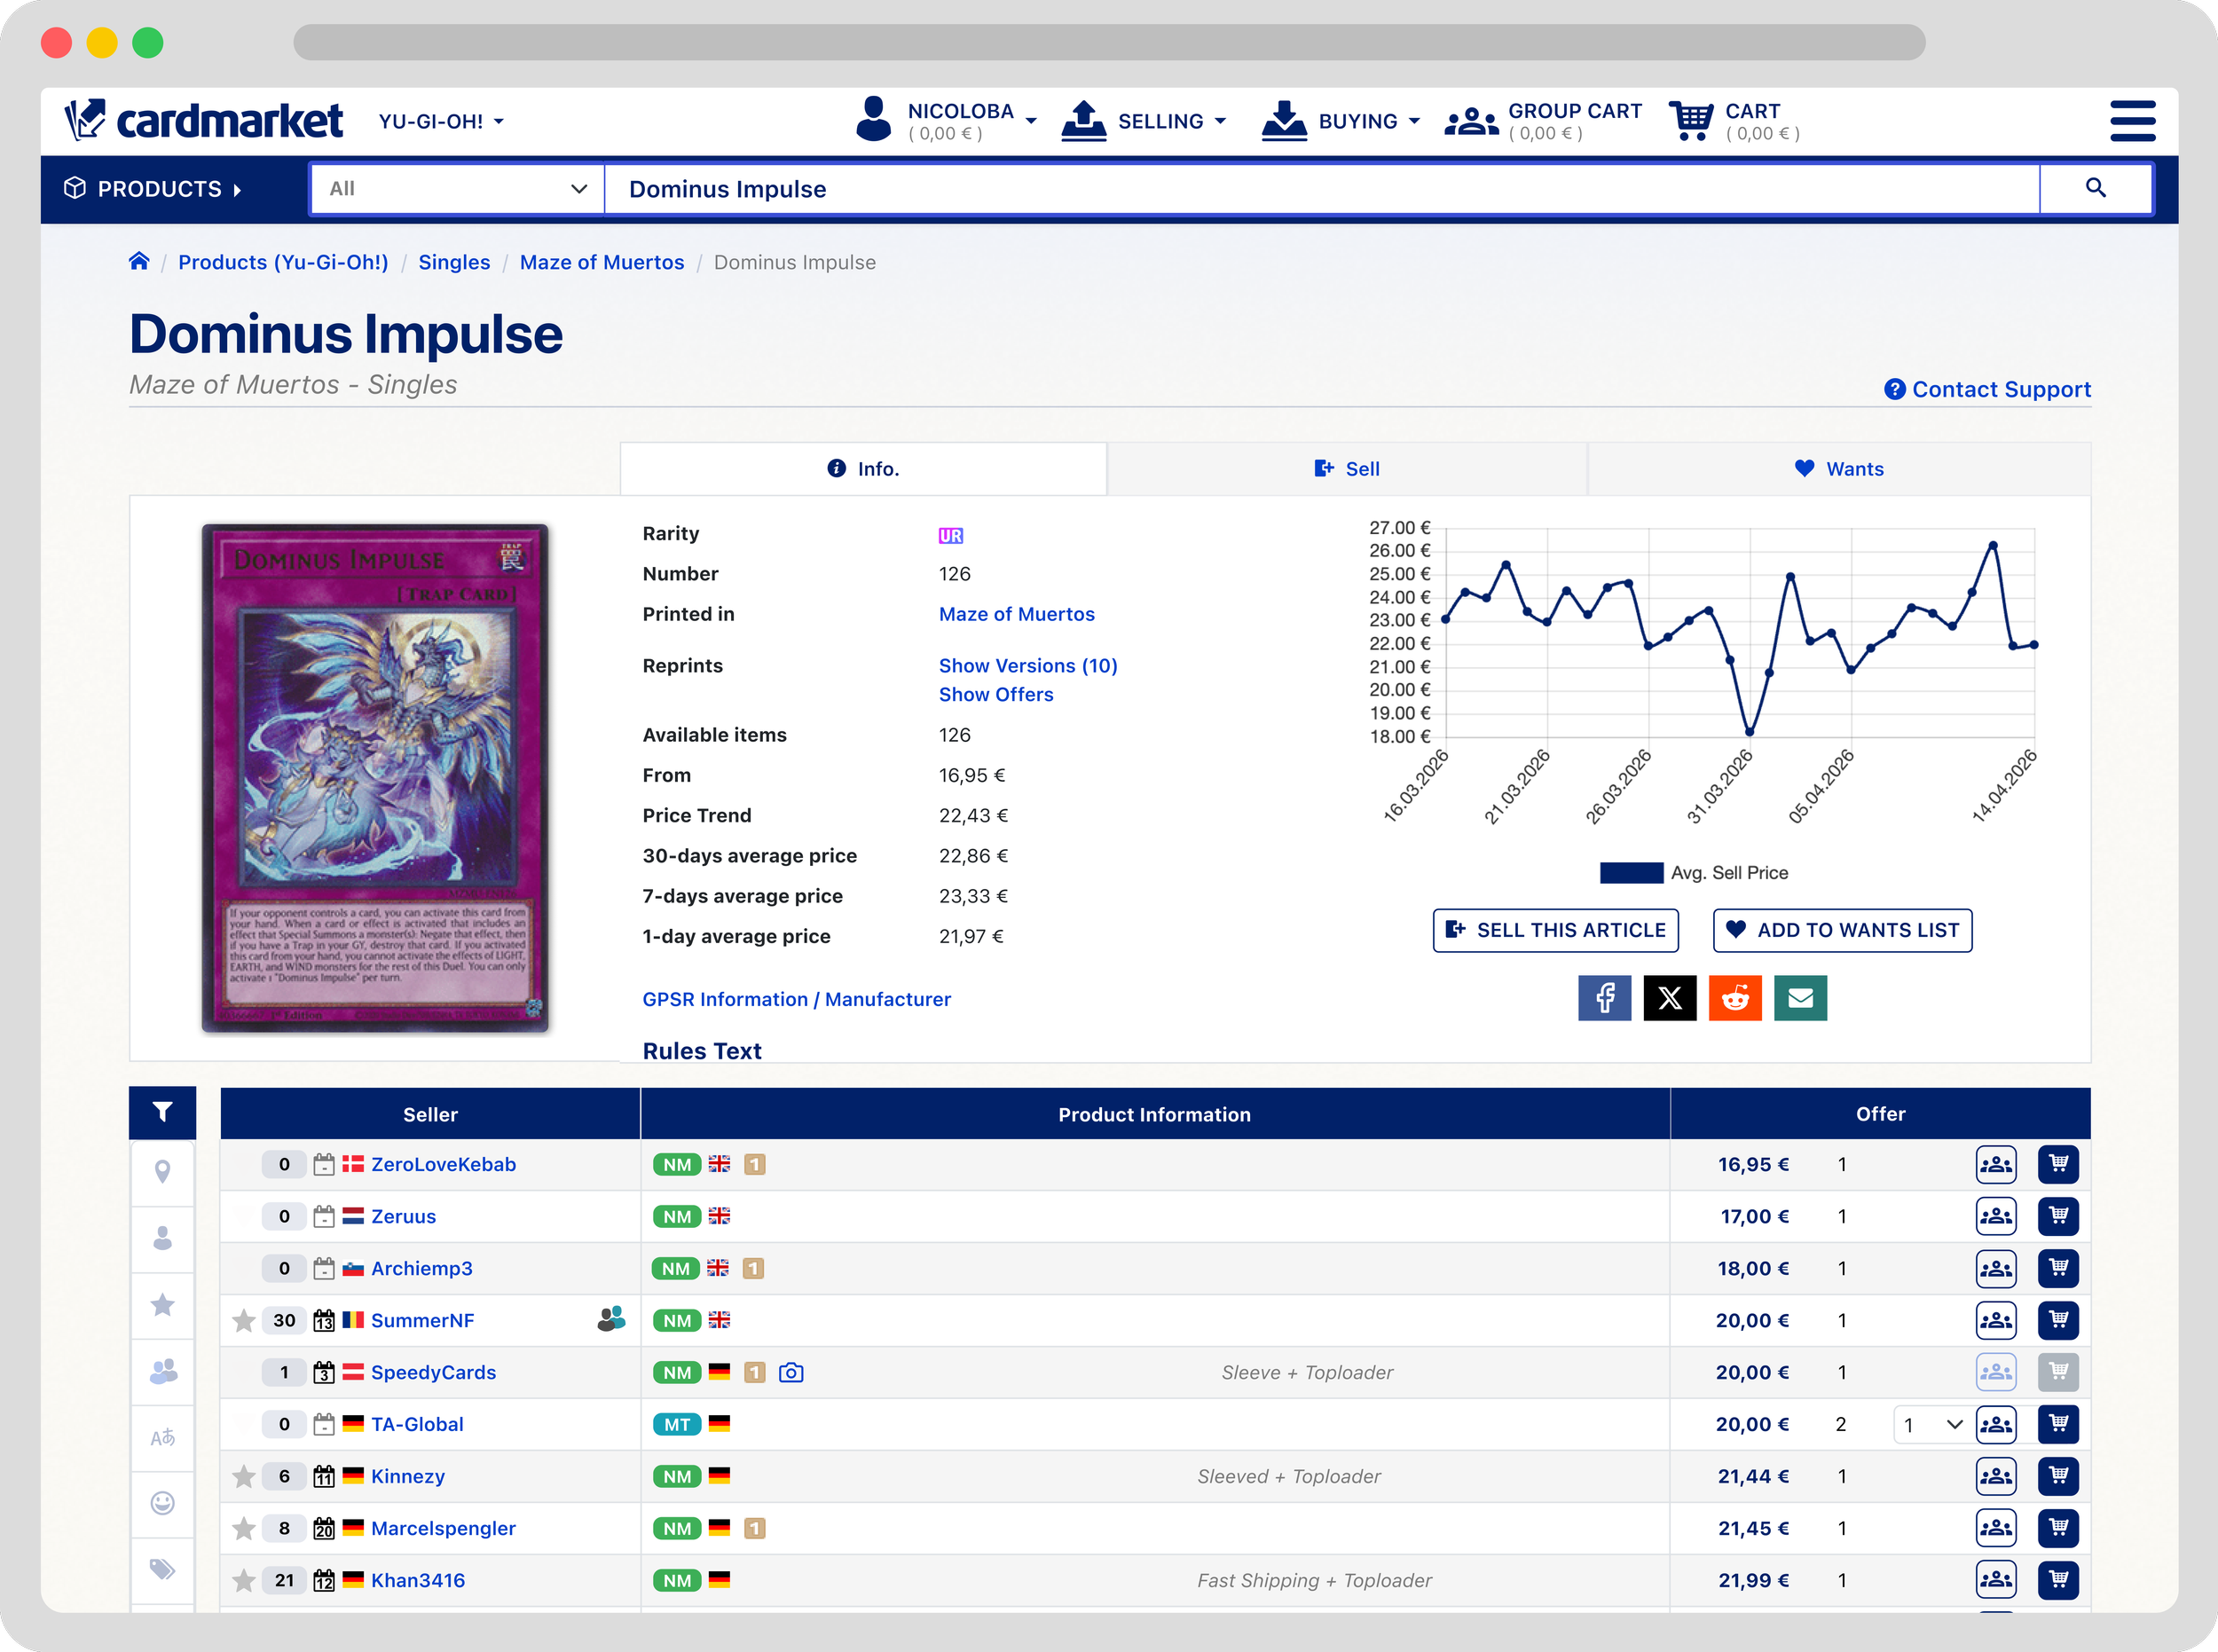Switch to the Sell tab
The height and width of the screenshot is (1652, 2218).
pos(1347,468)
